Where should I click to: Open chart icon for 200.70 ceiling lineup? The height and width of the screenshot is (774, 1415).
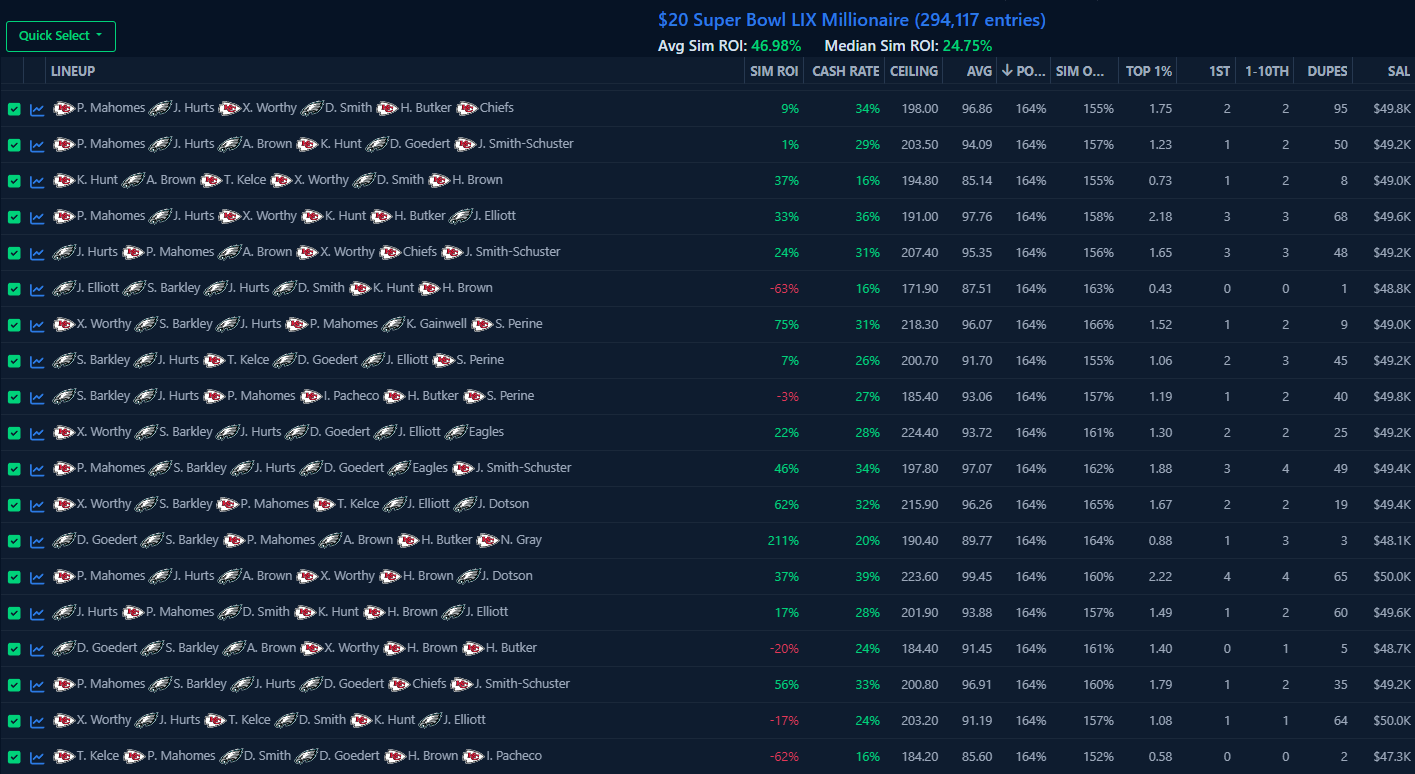point(37,361)
